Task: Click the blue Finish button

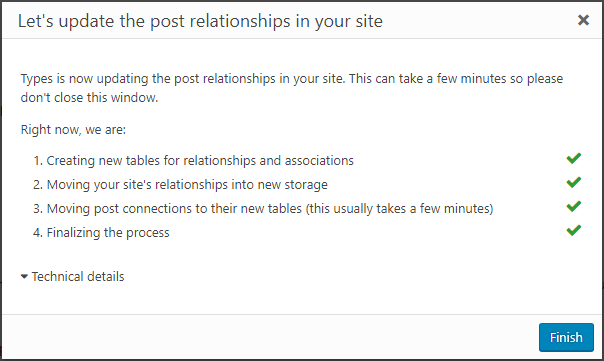Action: click(x=566, y=337)
